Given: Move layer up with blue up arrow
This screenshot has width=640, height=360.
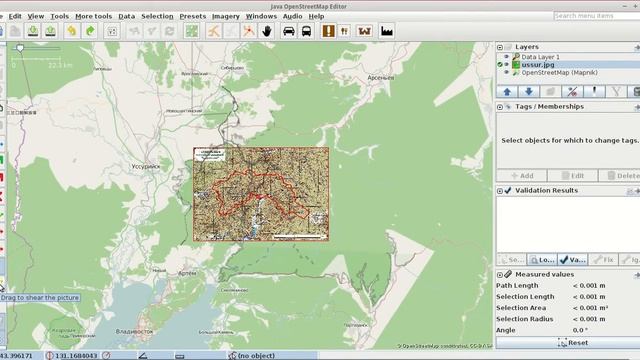Looking at the screenshot, I should tap(507, 92).
